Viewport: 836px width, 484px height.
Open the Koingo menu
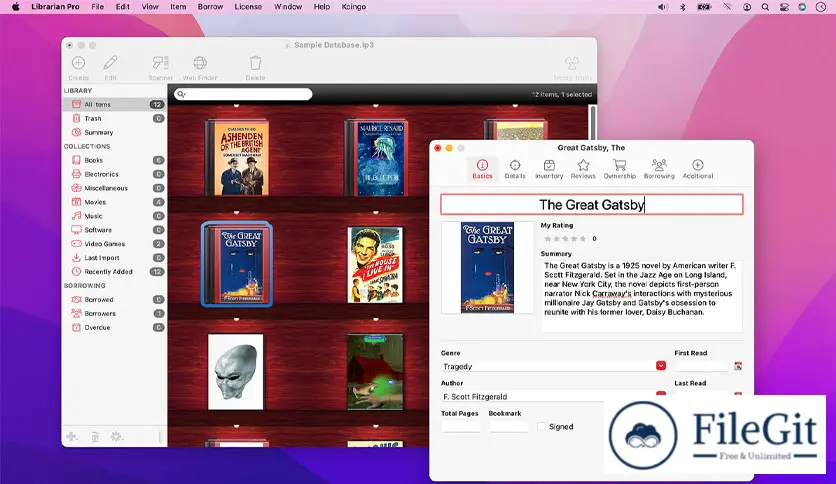(353, 7)
